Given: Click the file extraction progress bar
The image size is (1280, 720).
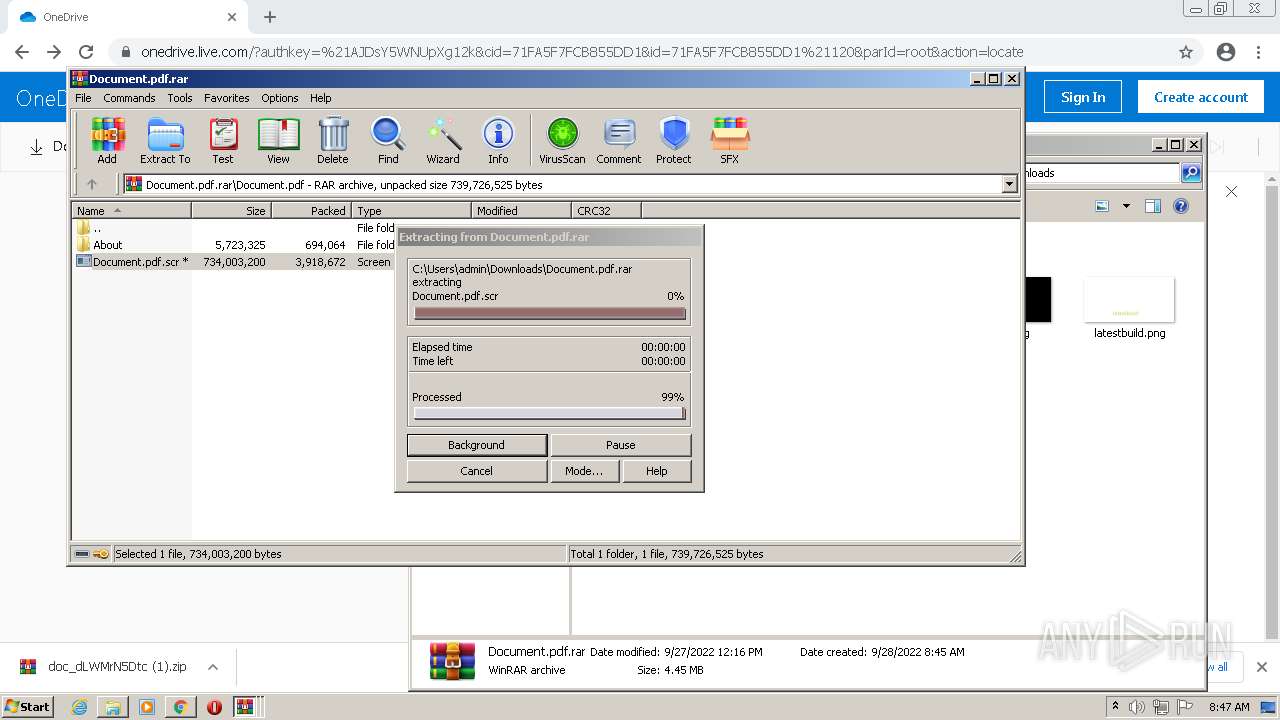Looking at the screenshot, I should 549,313.
